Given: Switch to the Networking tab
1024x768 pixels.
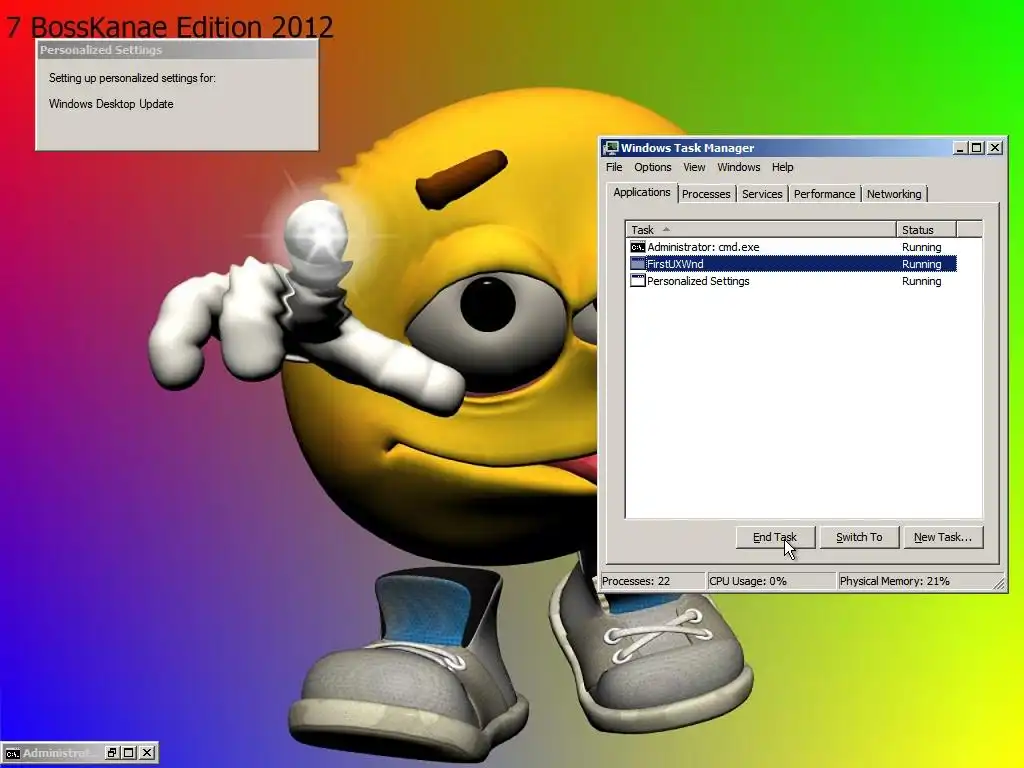Looking at the screenshot, I should 894,194.
